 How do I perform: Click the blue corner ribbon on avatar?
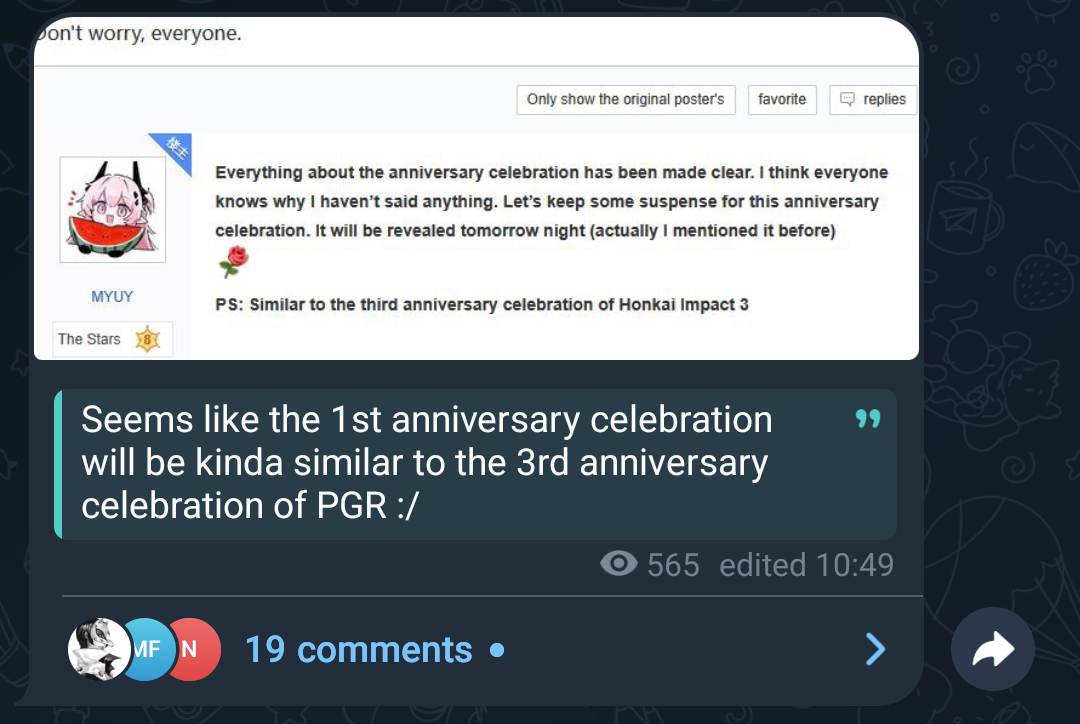tap(174, 150)
